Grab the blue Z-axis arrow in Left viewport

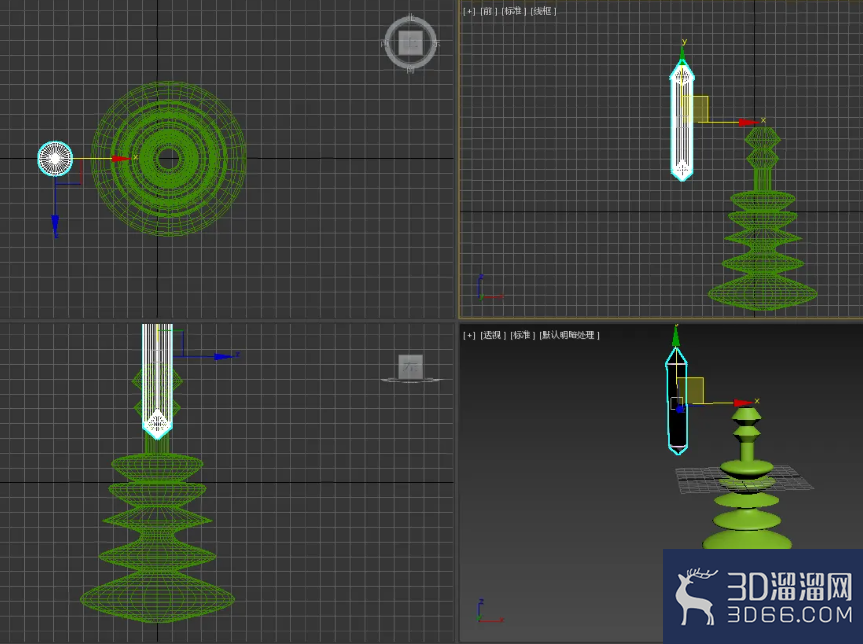[x=223, y=357]
